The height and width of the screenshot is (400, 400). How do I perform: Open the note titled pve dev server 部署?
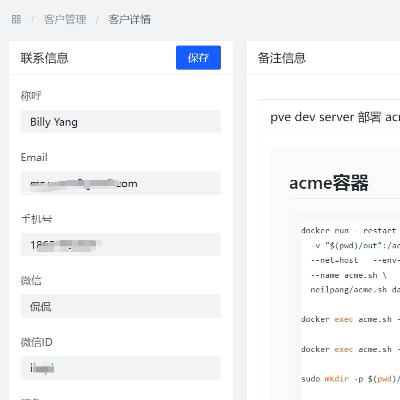(335, 117)
